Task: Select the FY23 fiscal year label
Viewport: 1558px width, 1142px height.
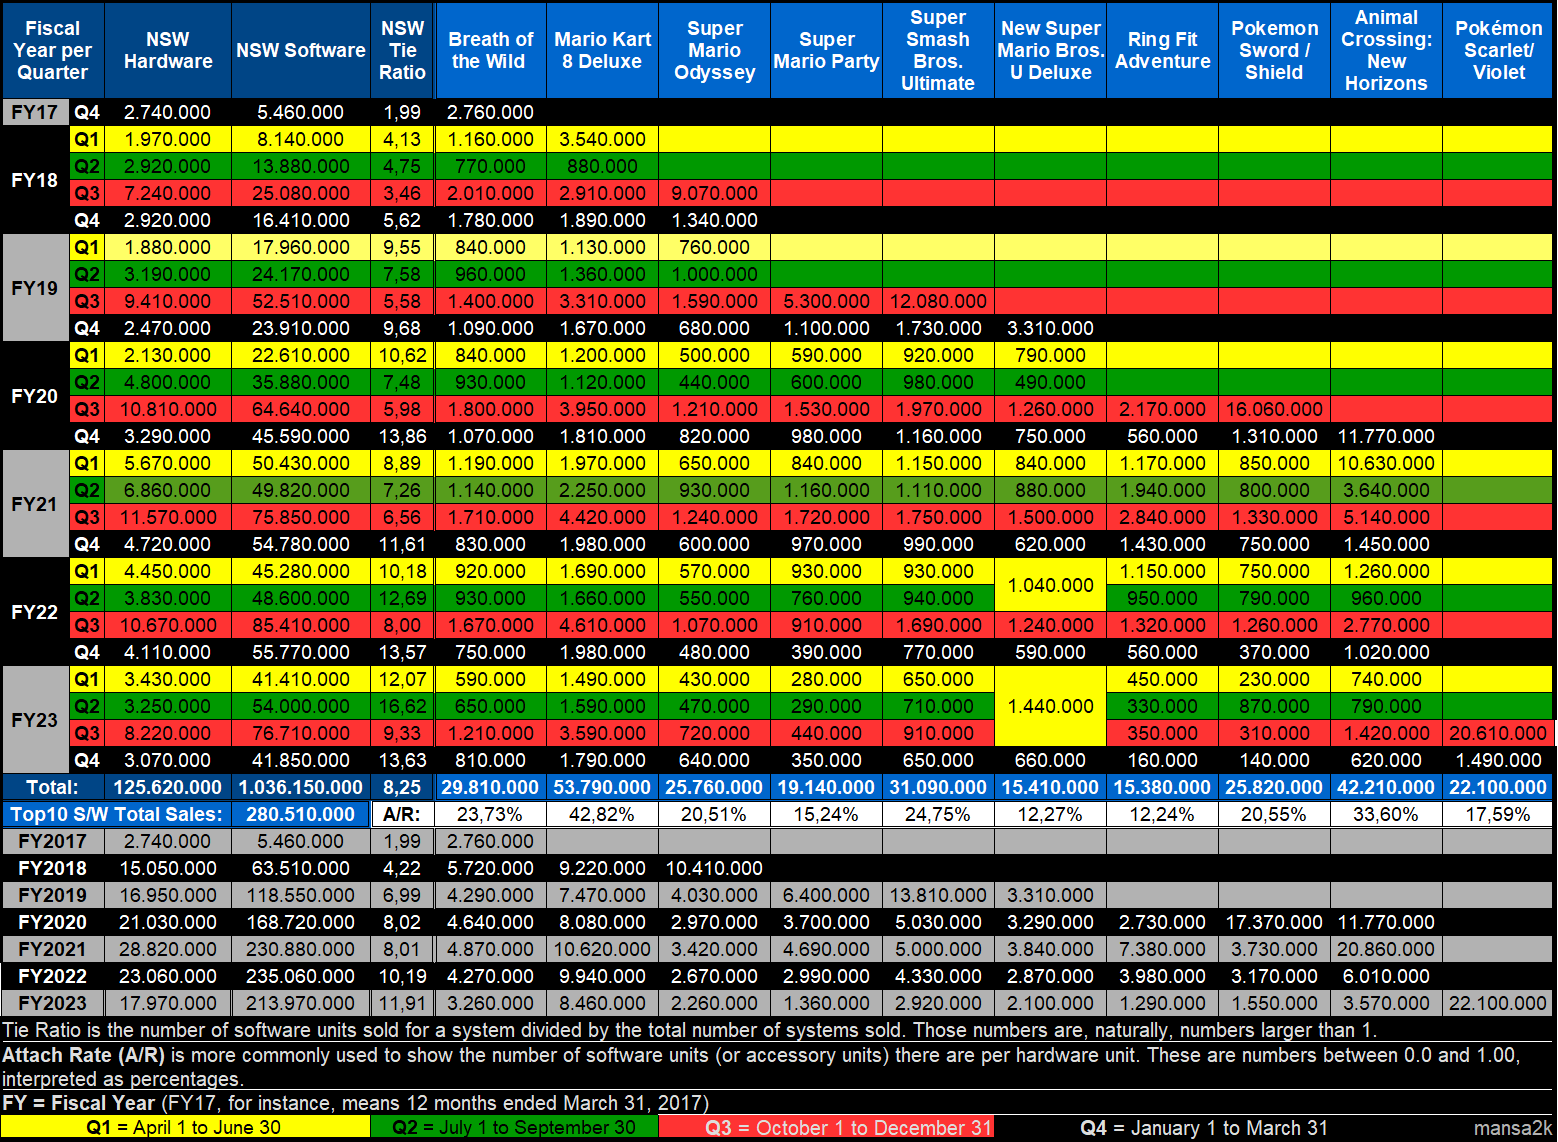Action: 35,720
